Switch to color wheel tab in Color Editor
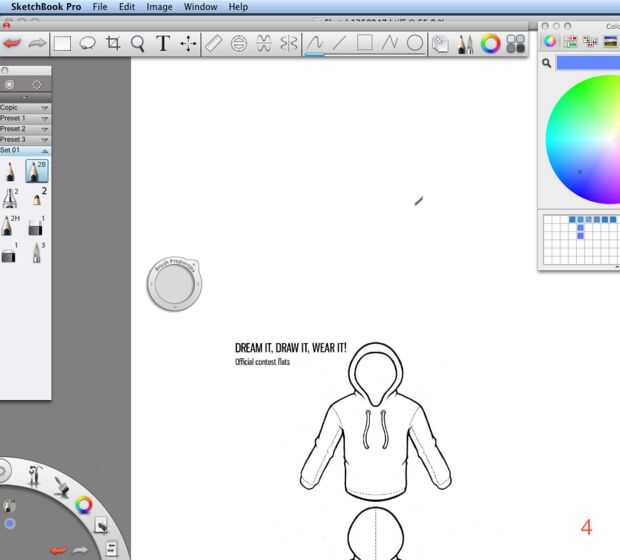This screenshot has height=560, width=620. coord(550,41)
